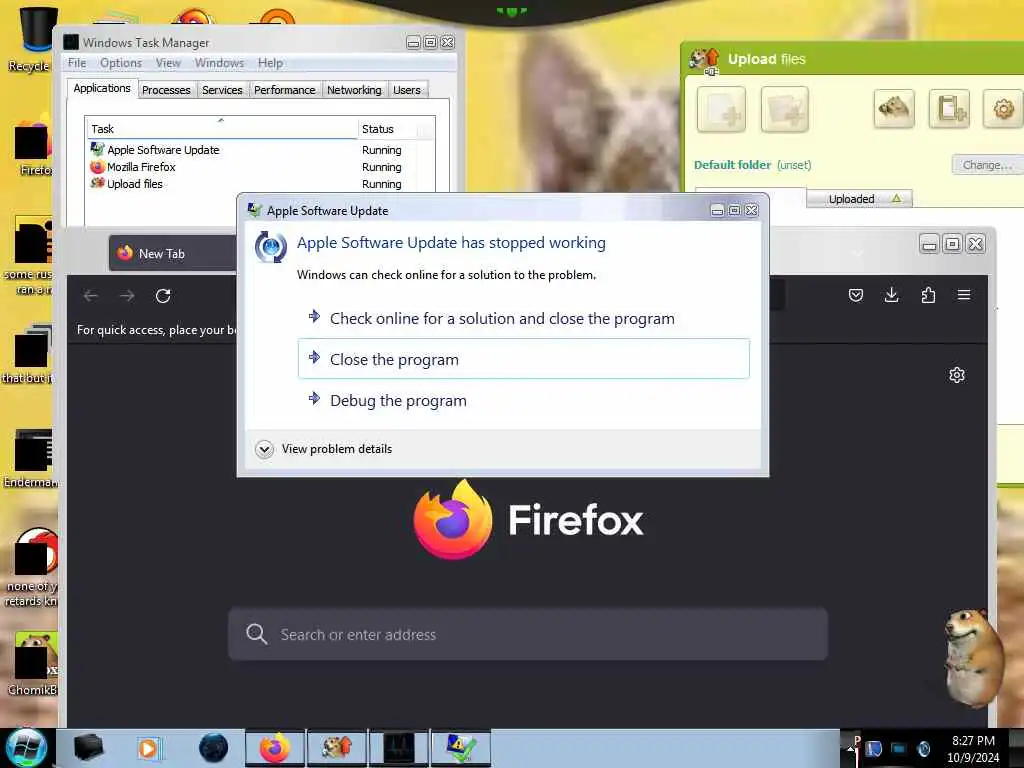This screenshot has height=768, width=1024.
Task: Click the add folder icon in Upload files
Action: point(784,109)
